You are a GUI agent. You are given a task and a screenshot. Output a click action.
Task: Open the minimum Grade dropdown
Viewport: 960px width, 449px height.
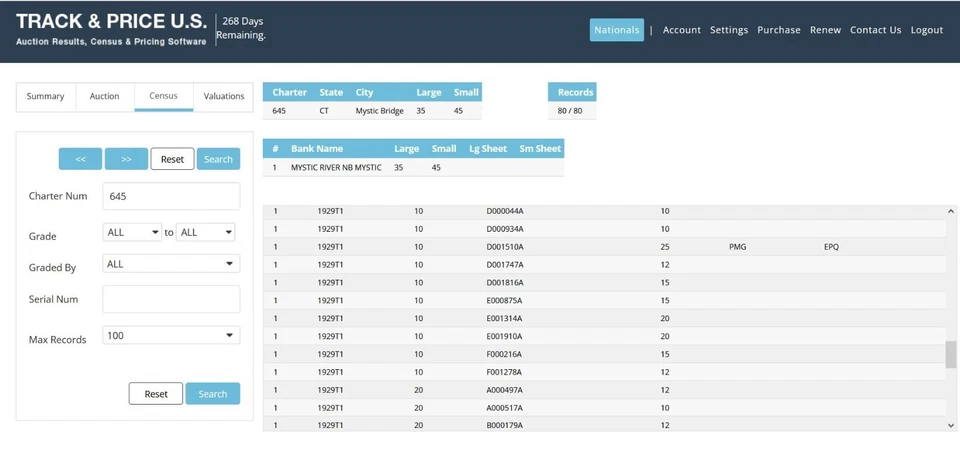132,232
